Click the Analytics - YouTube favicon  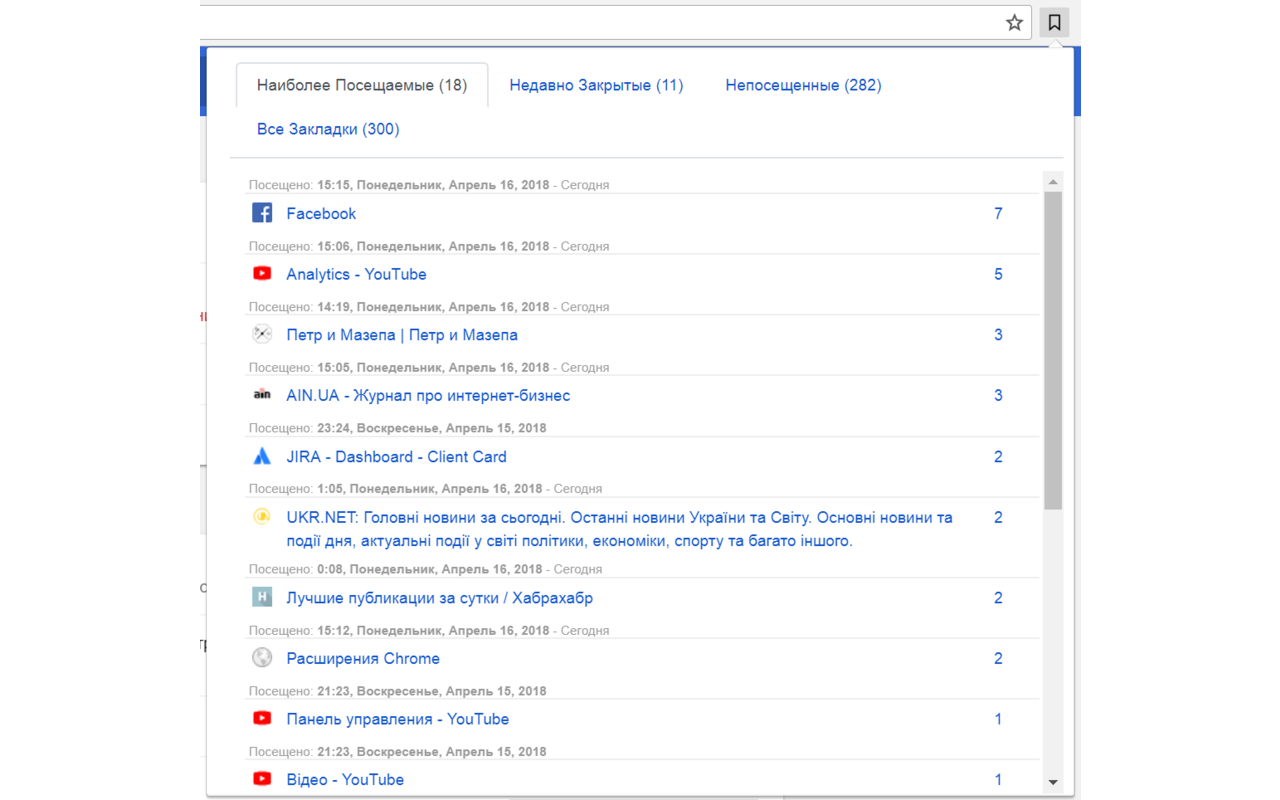click(262, 273)
